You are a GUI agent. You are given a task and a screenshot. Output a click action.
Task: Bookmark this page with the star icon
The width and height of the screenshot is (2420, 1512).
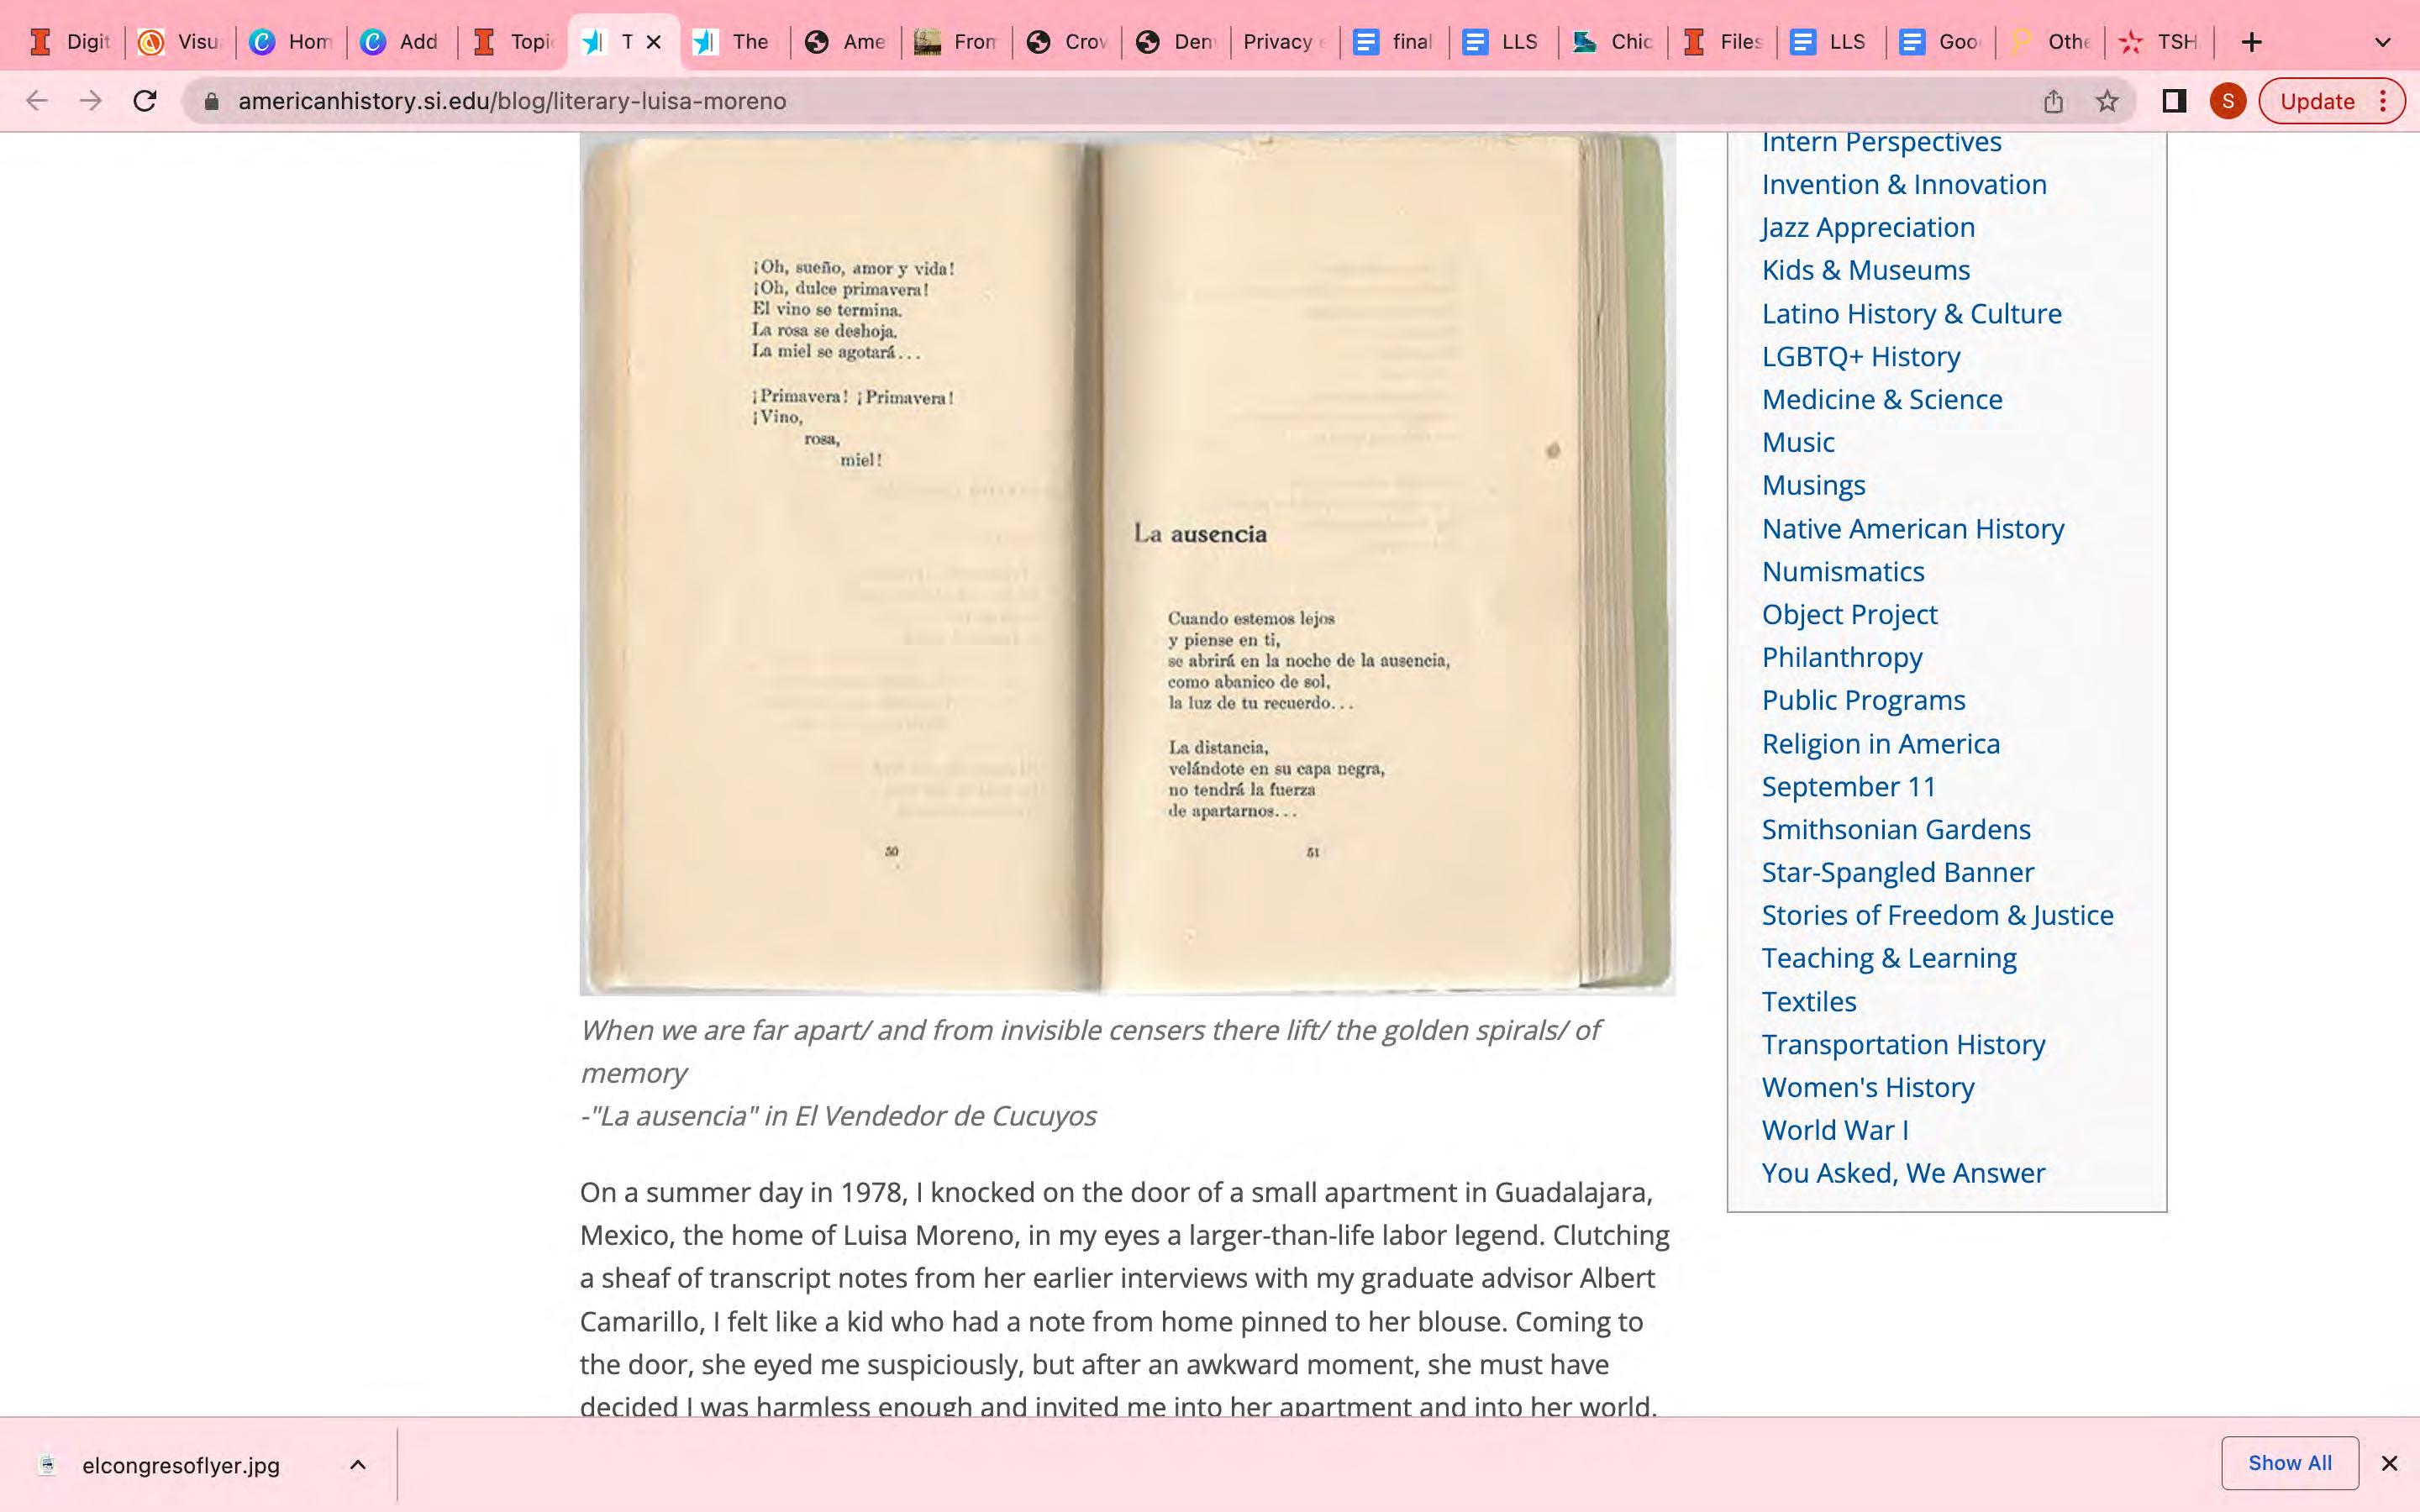pos(2107,101)
